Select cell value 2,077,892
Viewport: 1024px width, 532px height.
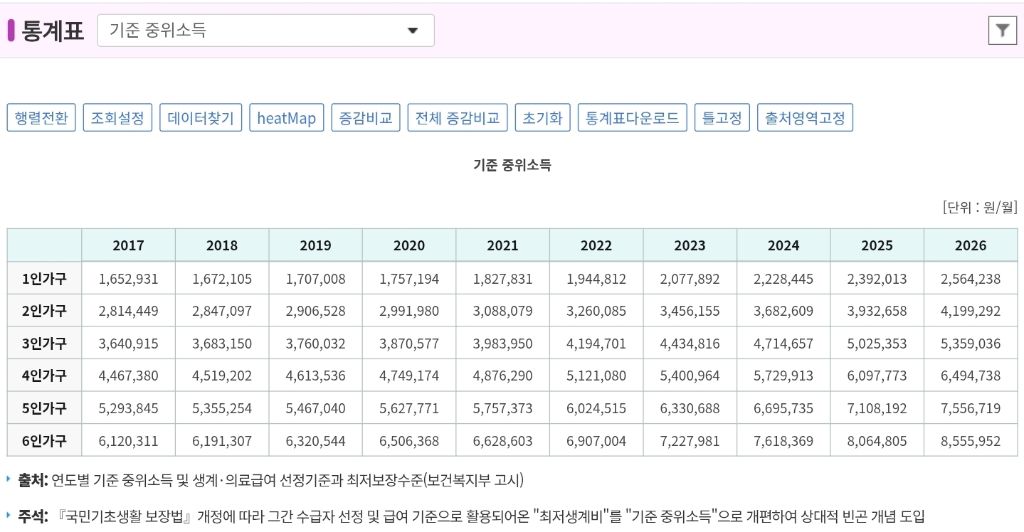click(x=690, y=279)
